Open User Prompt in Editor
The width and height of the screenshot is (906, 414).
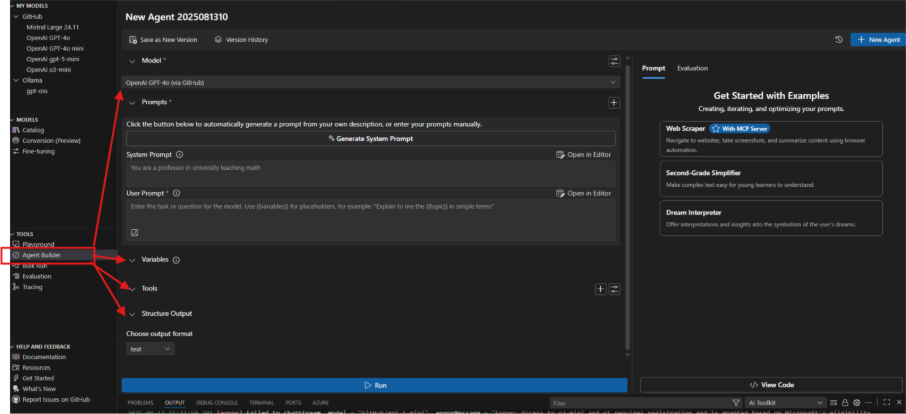tap(583, 193)
